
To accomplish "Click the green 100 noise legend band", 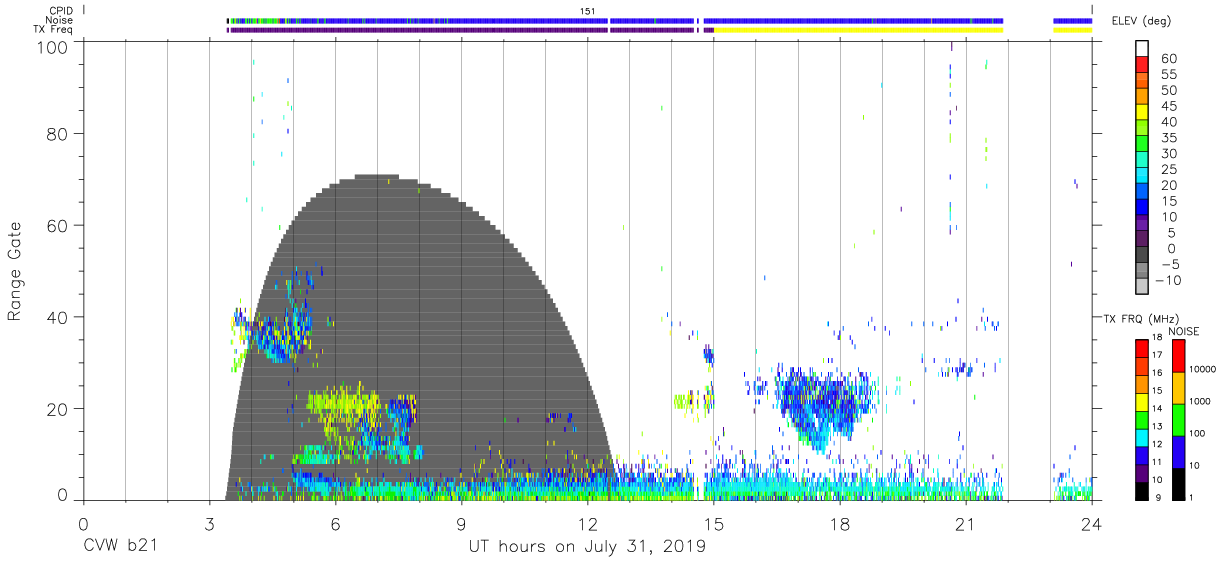I will pyautogui.click(x=1179, y=418).
